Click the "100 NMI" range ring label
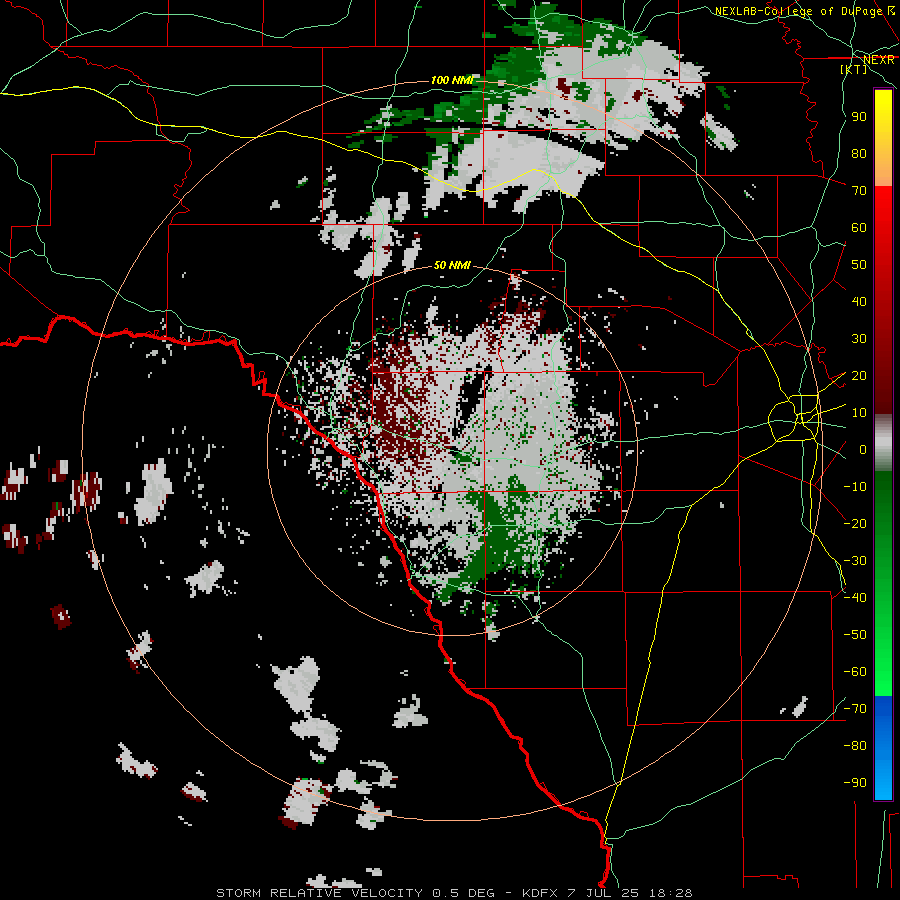900x900 pixels. pos(452,80)
